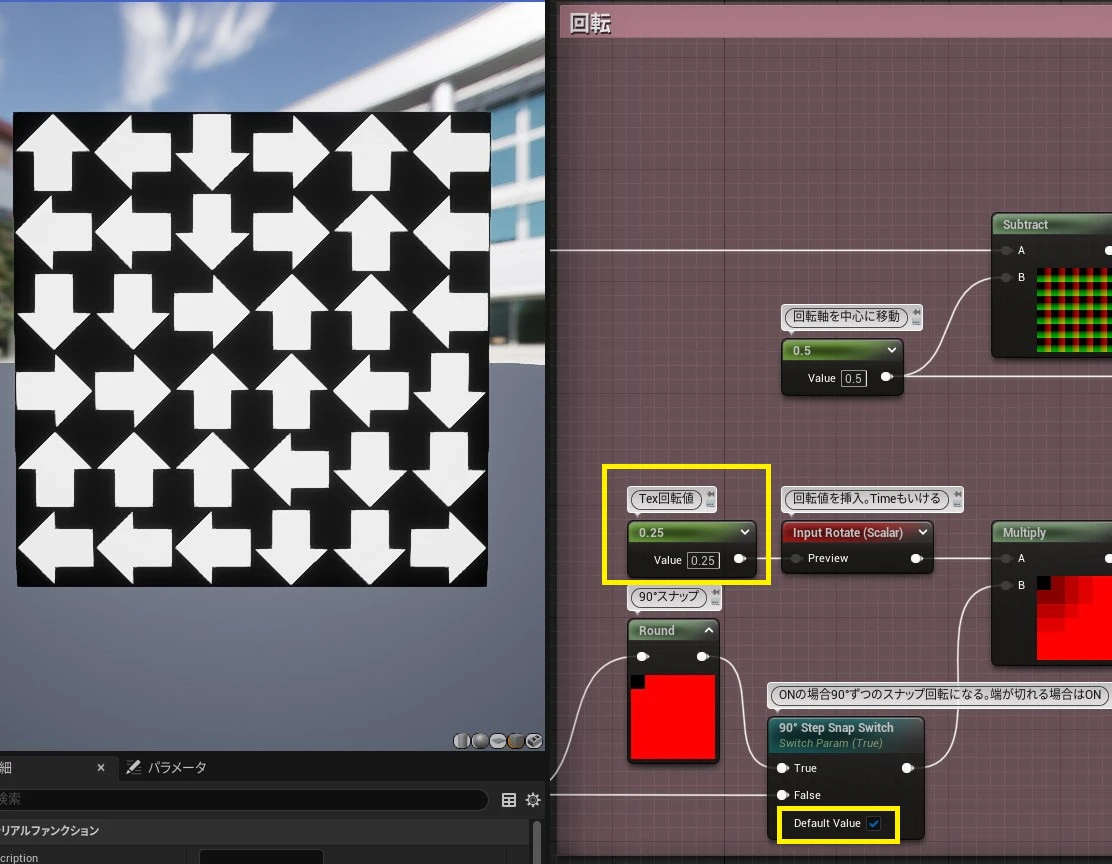This screenshot has width=1112, height=864.
Task: Collapse the Input Rotate (Scalar) node
Action: (923, 532)
